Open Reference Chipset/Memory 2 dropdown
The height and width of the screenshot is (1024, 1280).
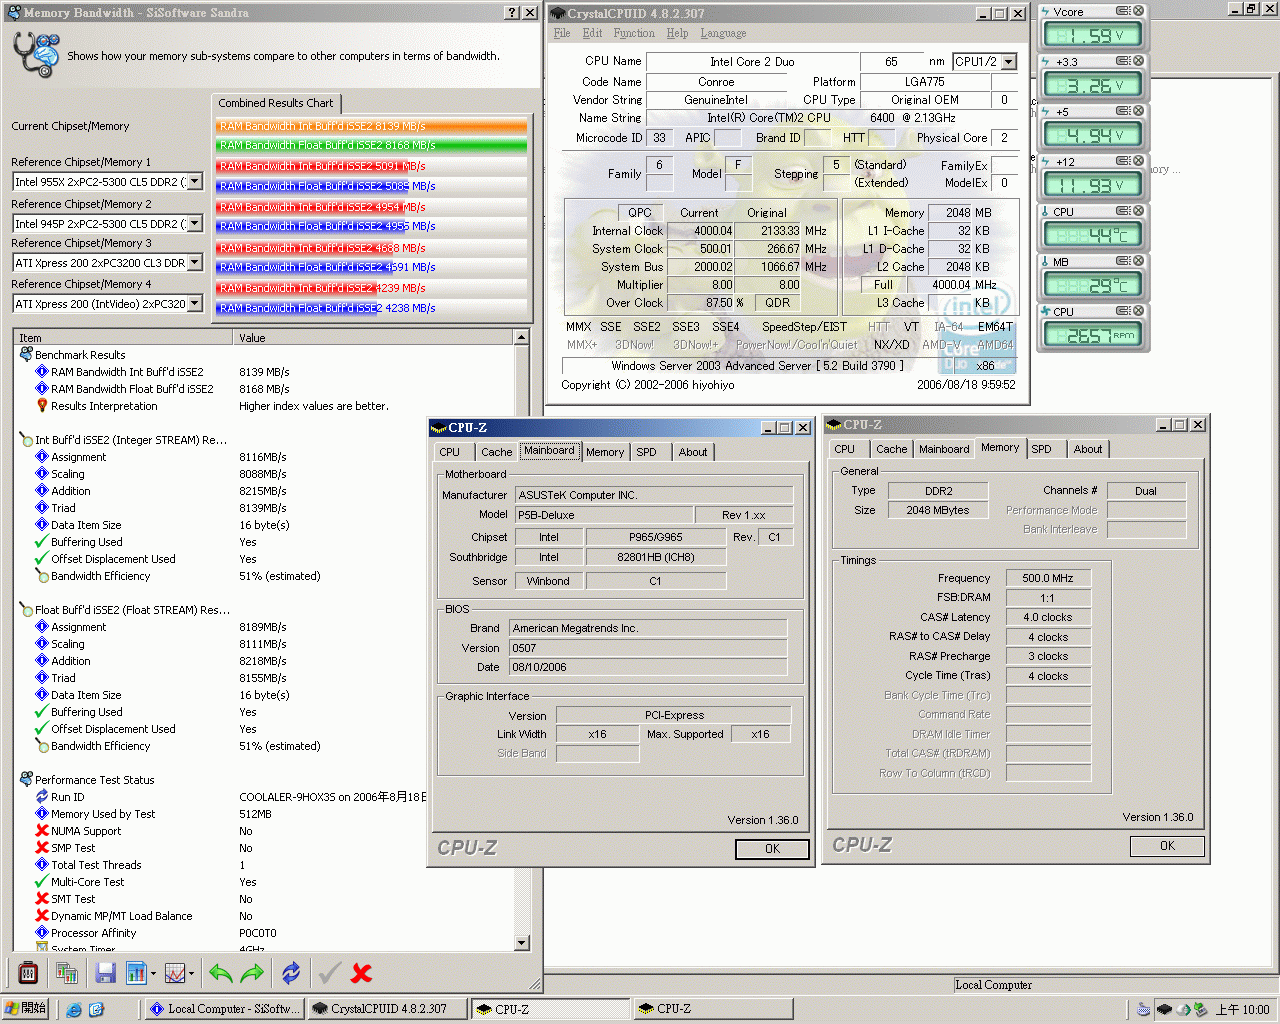pos(195,224)
